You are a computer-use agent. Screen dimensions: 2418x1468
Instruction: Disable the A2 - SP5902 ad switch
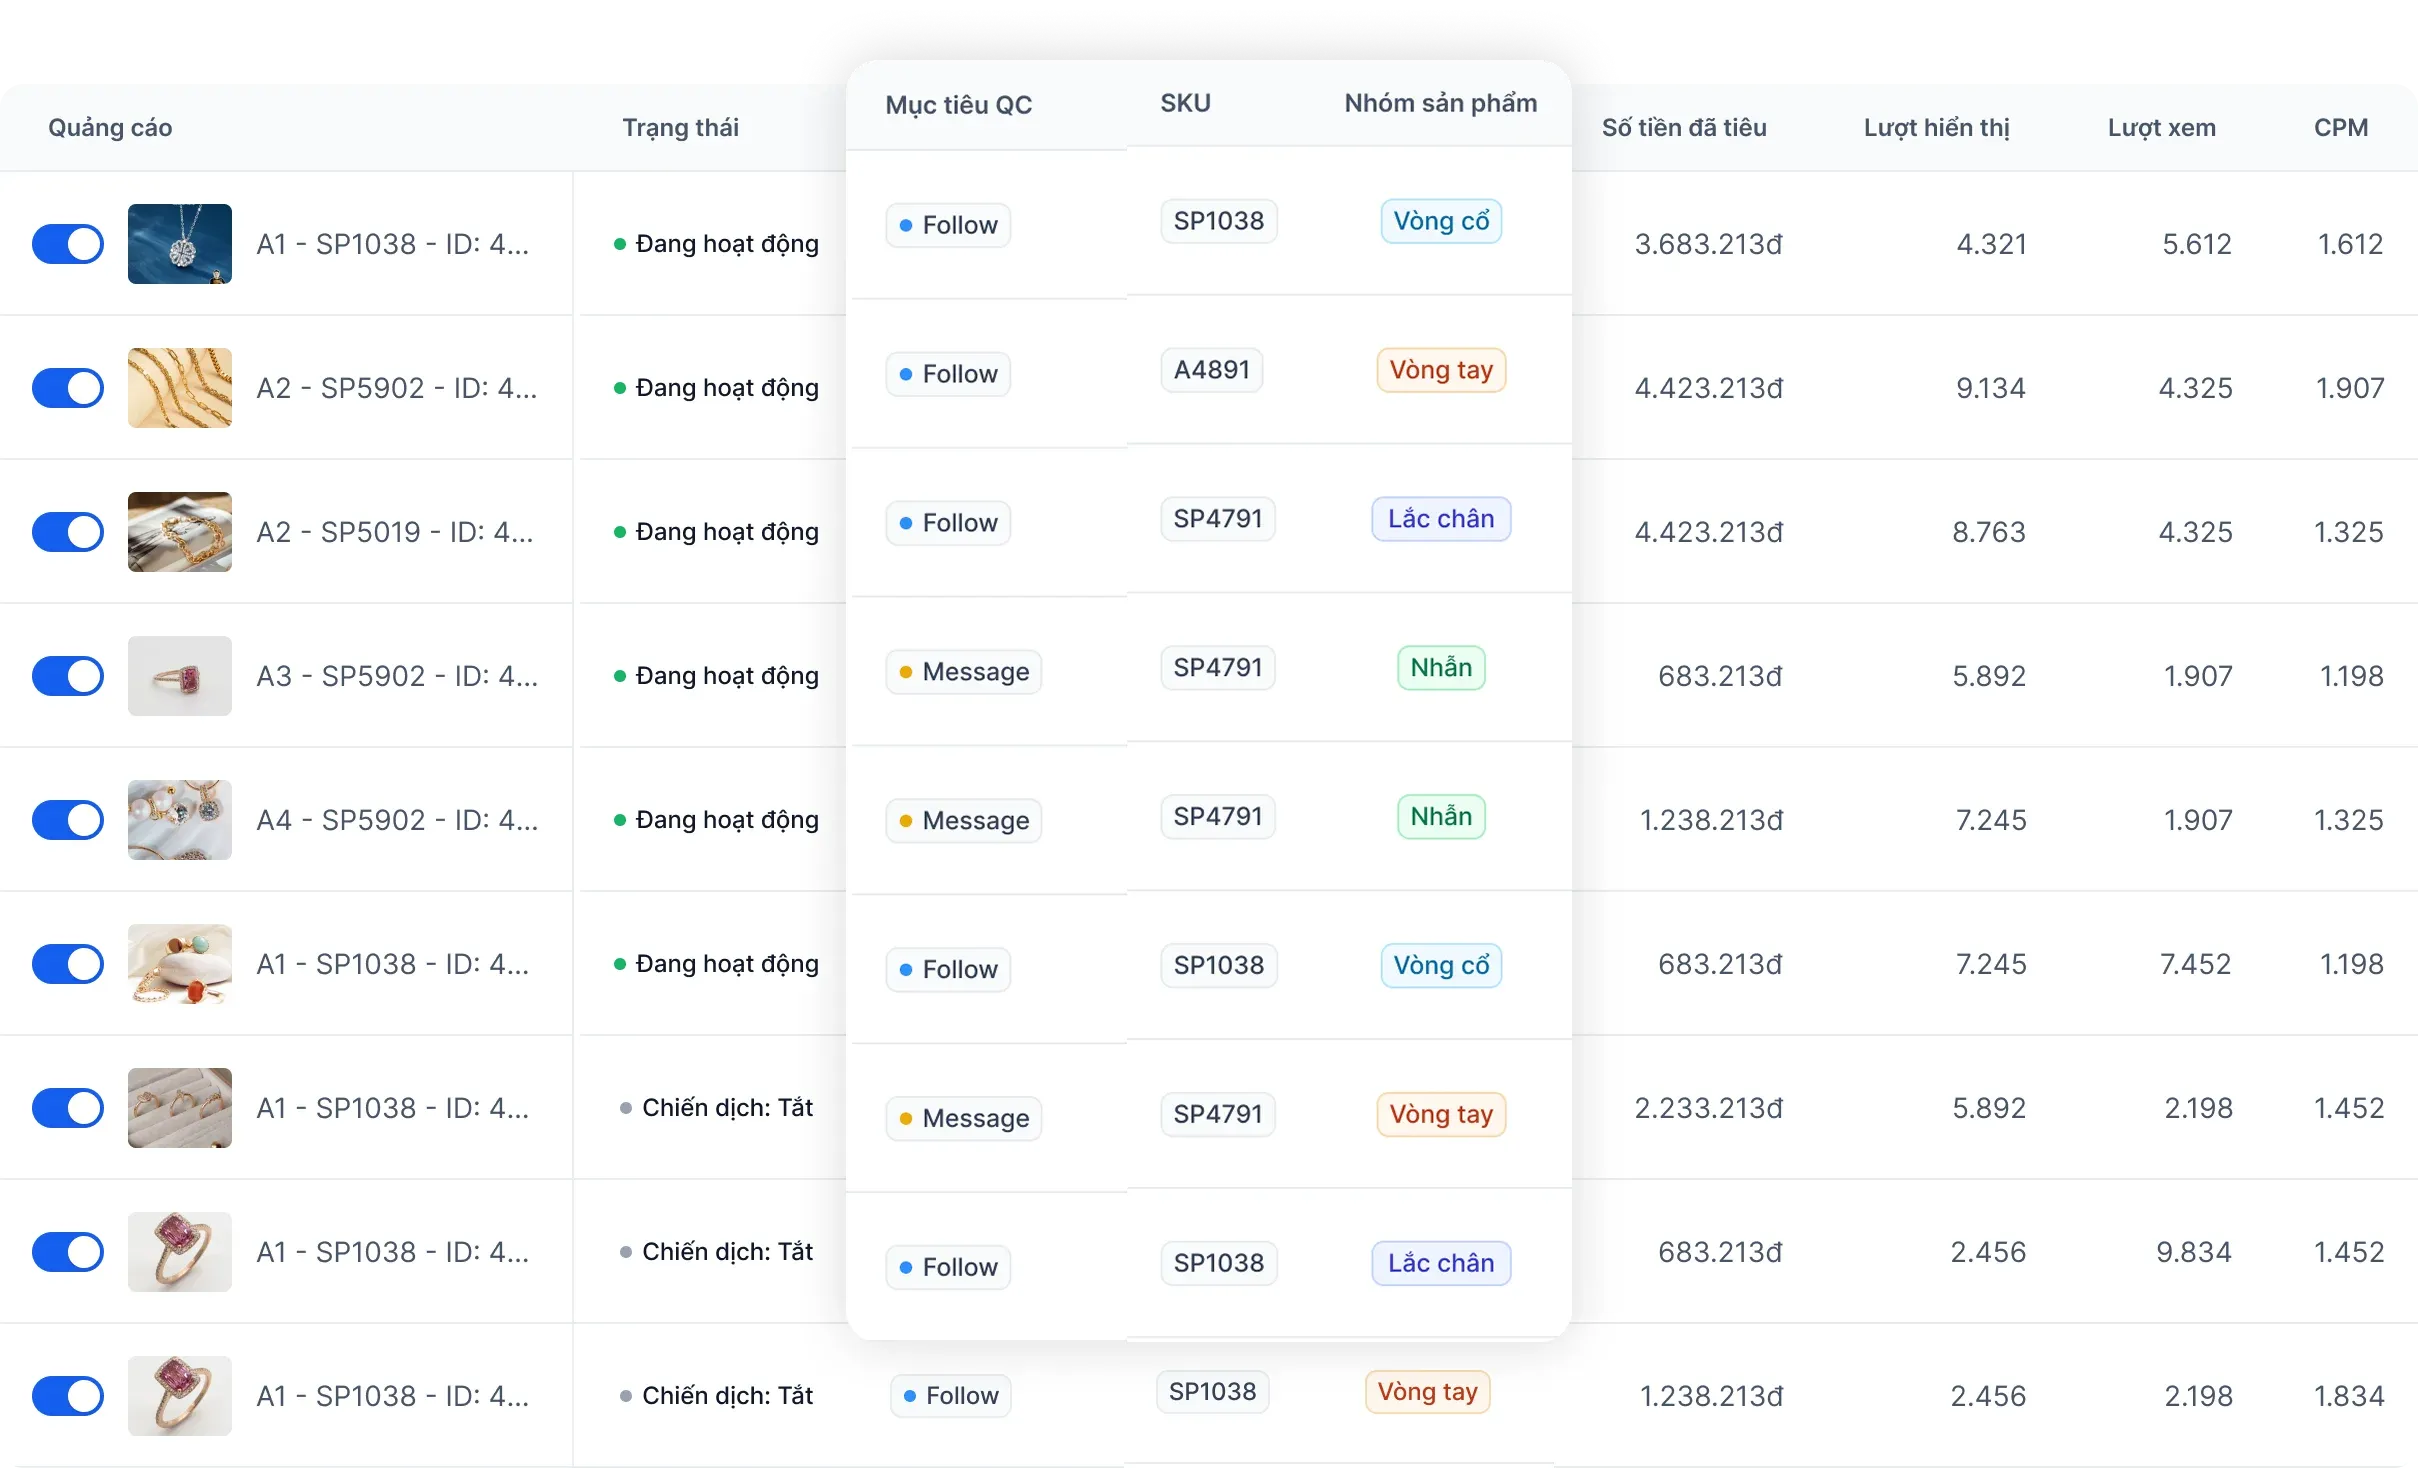(x=68, y=388)
